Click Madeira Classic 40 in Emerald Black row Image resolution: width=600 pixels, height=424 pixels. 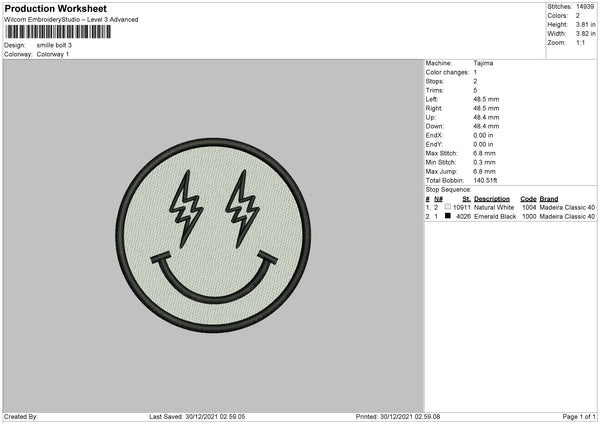(x=567, y=217)
